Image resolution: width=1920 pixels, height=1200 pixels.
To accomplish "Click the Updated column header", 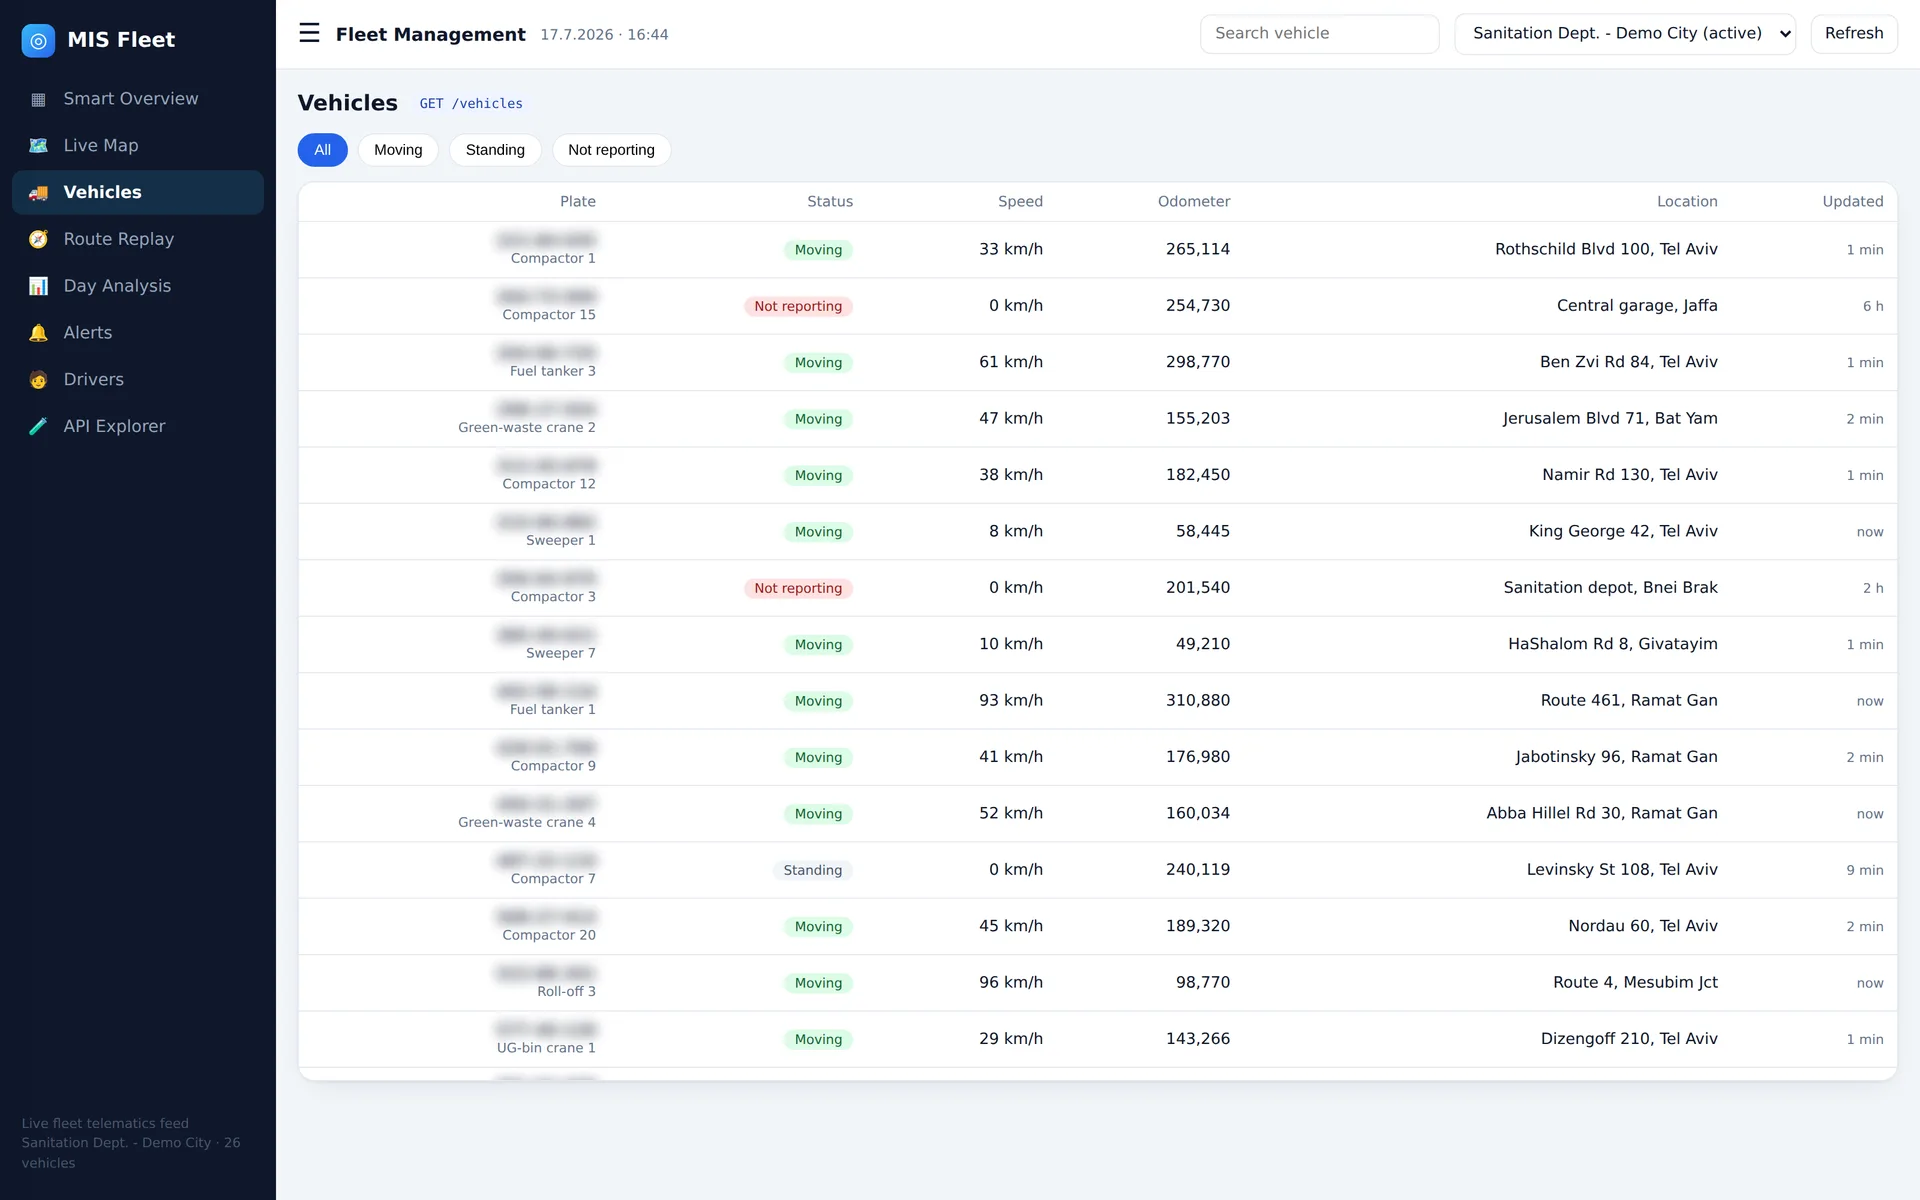I will point(1852,202).
